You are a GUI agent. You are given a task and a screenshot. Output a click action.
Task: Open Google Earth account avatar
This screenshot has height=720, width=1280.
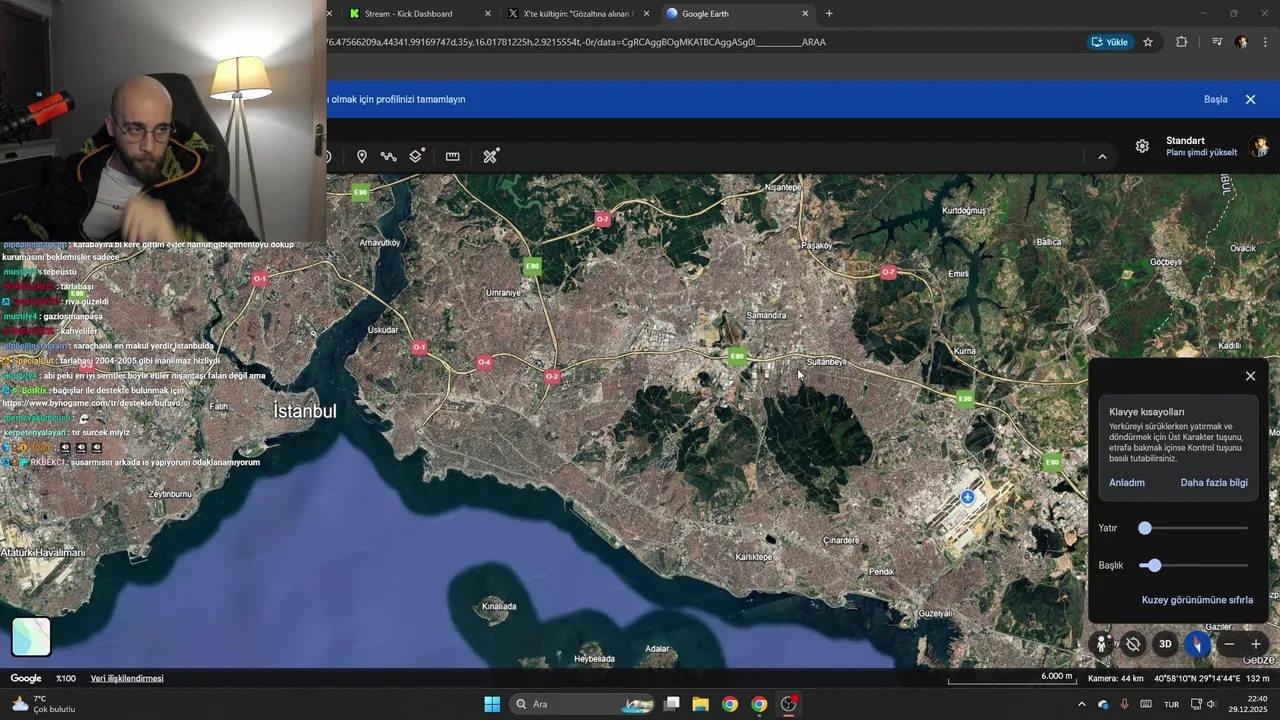1259,147
